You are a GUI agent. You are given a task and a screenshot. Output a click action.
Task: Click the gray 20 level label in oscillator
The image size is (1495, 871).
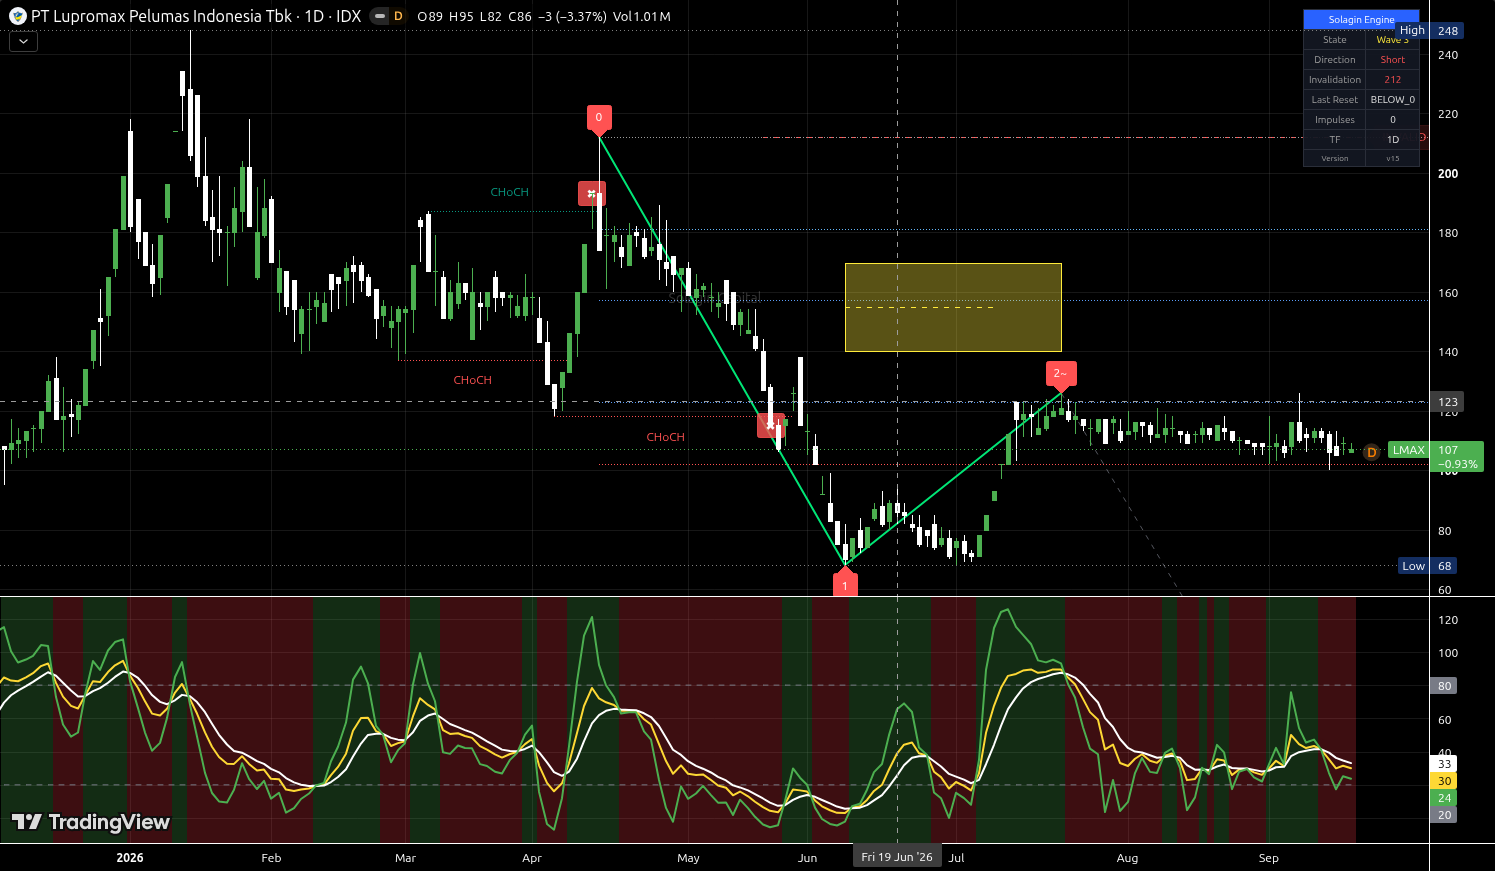(1444, 815)
